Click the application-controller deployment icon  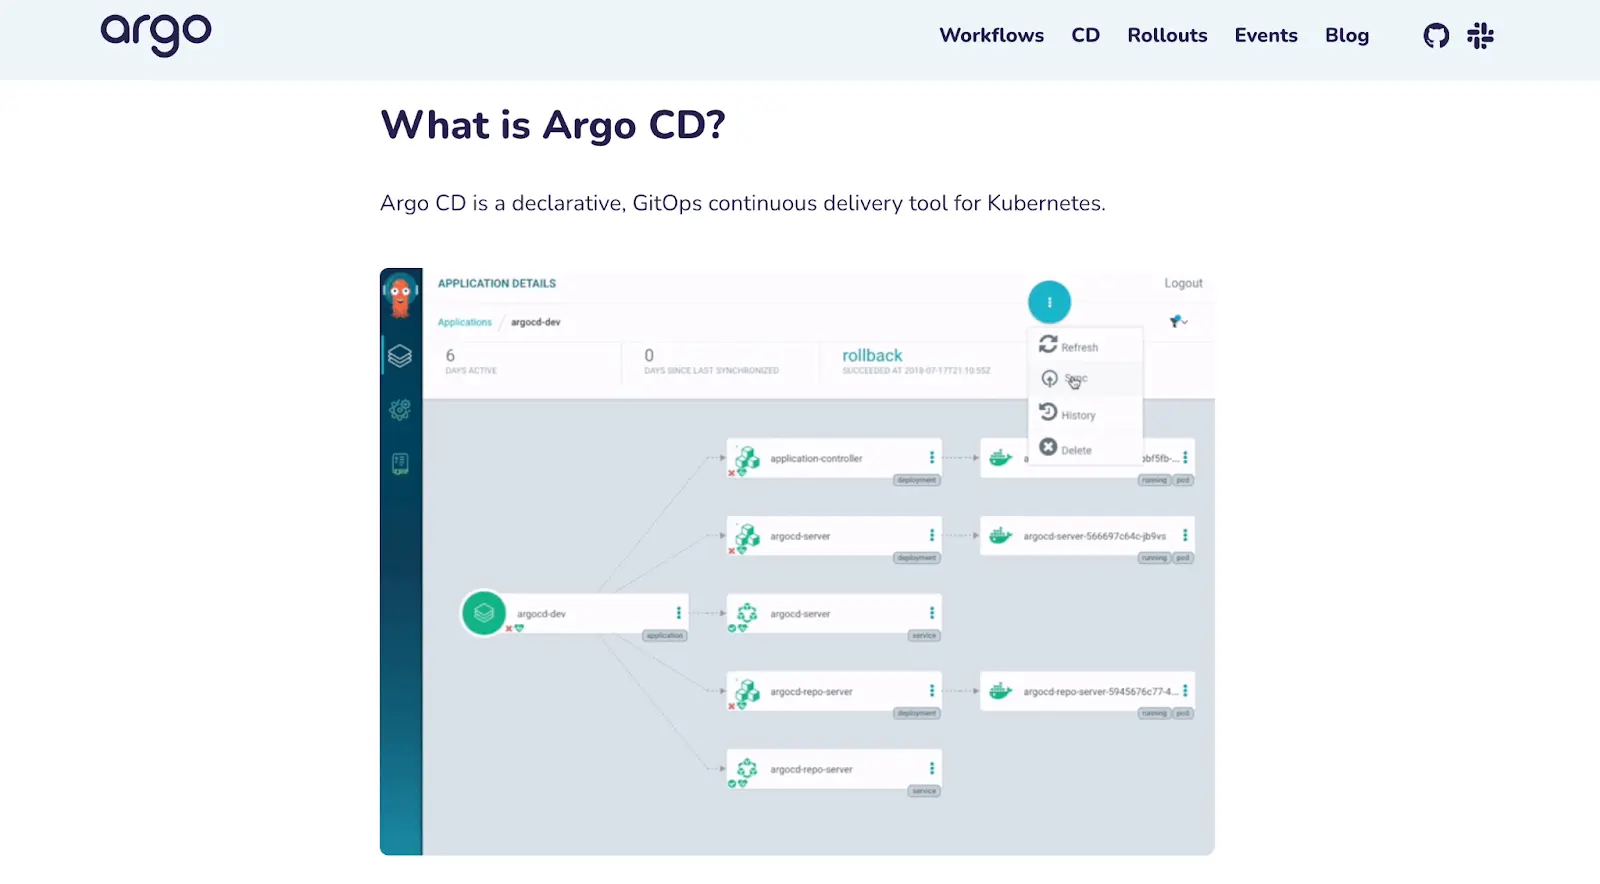[747, 458]
